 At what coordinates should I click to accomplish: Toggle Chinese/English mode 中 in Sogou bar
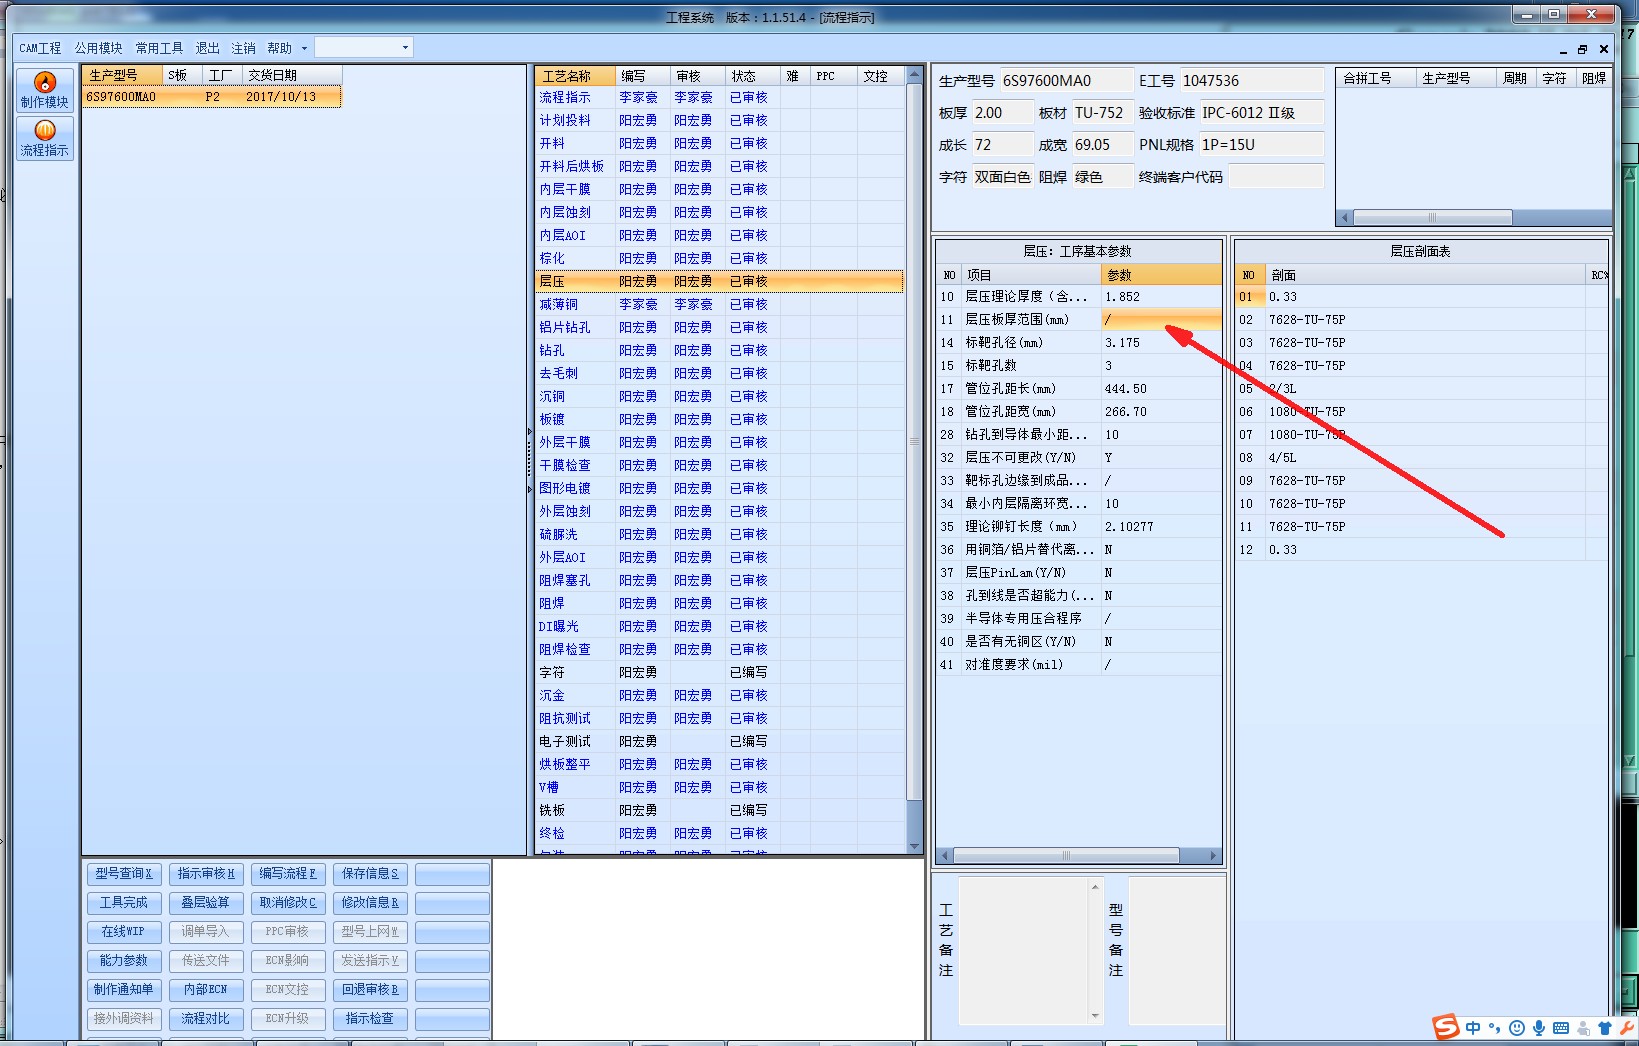1473,1028
